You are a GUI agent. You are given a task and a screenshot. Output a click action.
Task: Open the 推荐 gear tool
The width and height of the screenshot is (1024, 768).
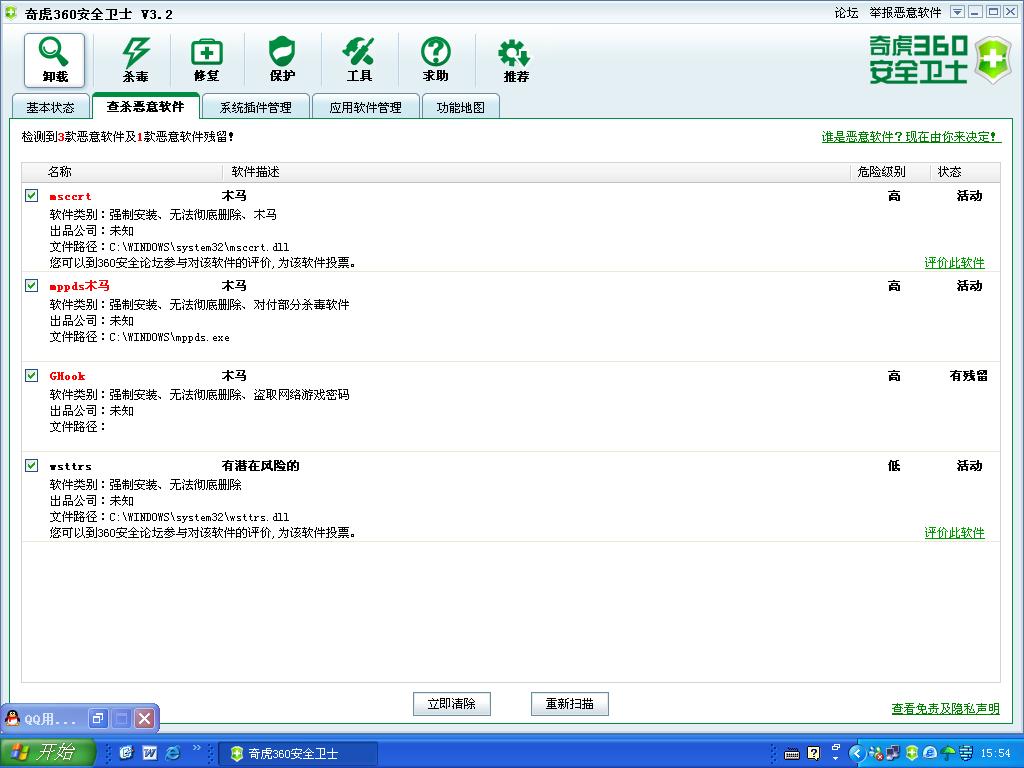click(516, 60)
